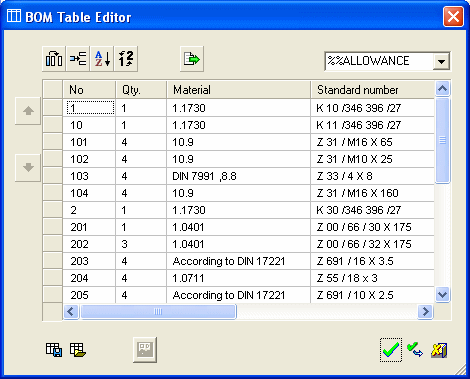Click the apply checkmark with blue arrows icon

[x=415, y=350]
